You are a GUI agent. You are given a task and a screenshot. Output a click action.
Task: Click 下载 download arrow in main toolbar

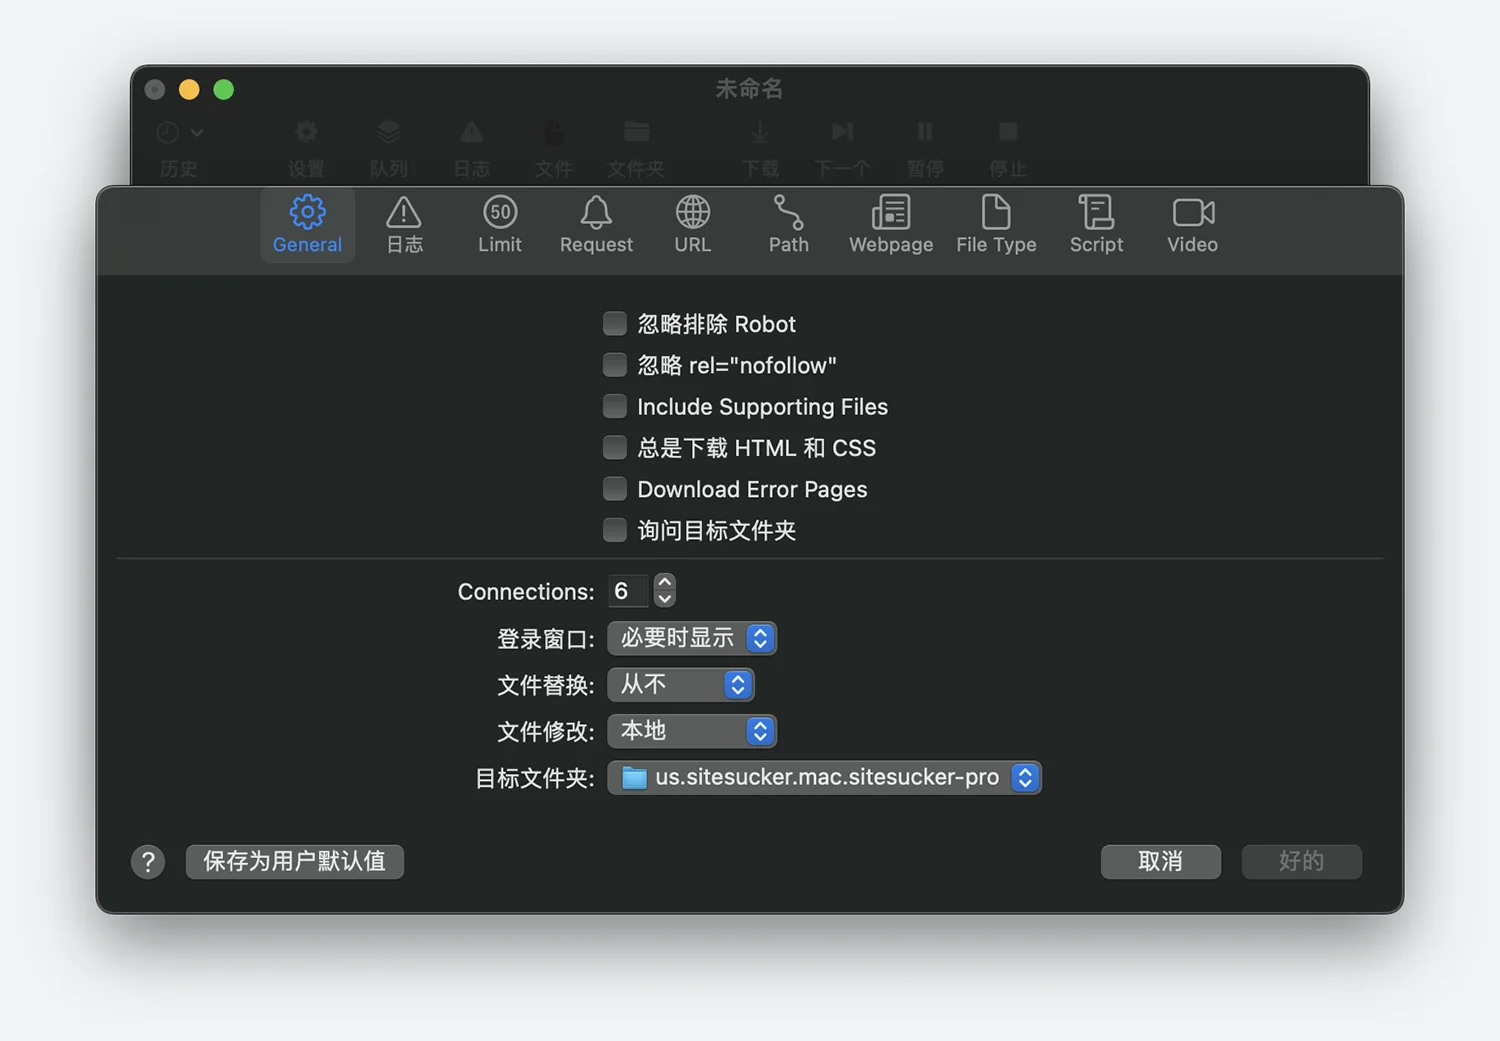(760, 132)
